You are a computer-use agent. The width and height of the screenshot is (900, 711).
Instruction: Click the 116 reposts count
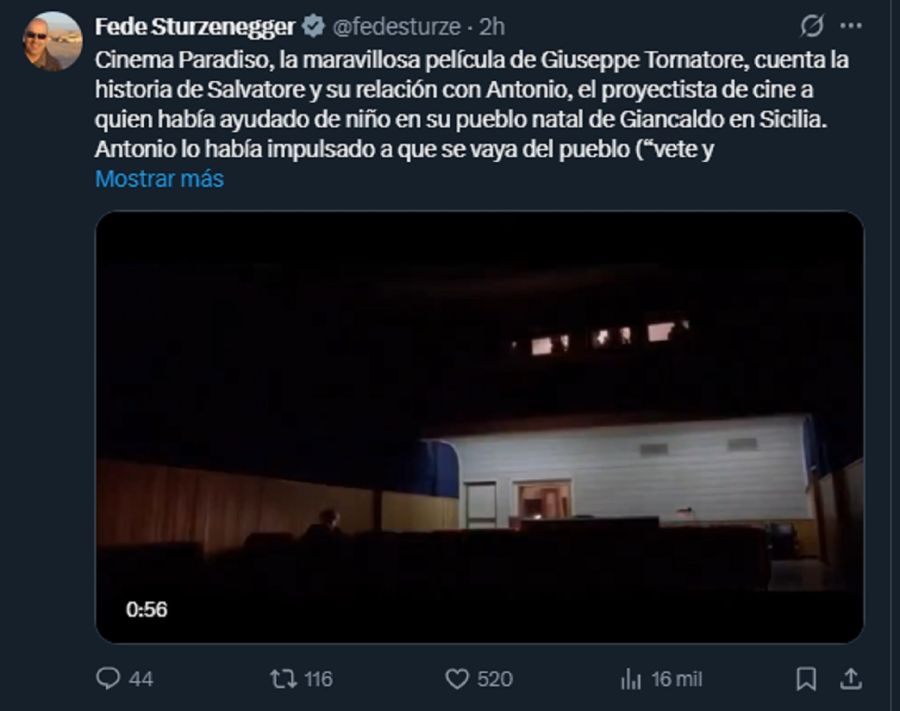pyautogui.click(x=319, y=679)
